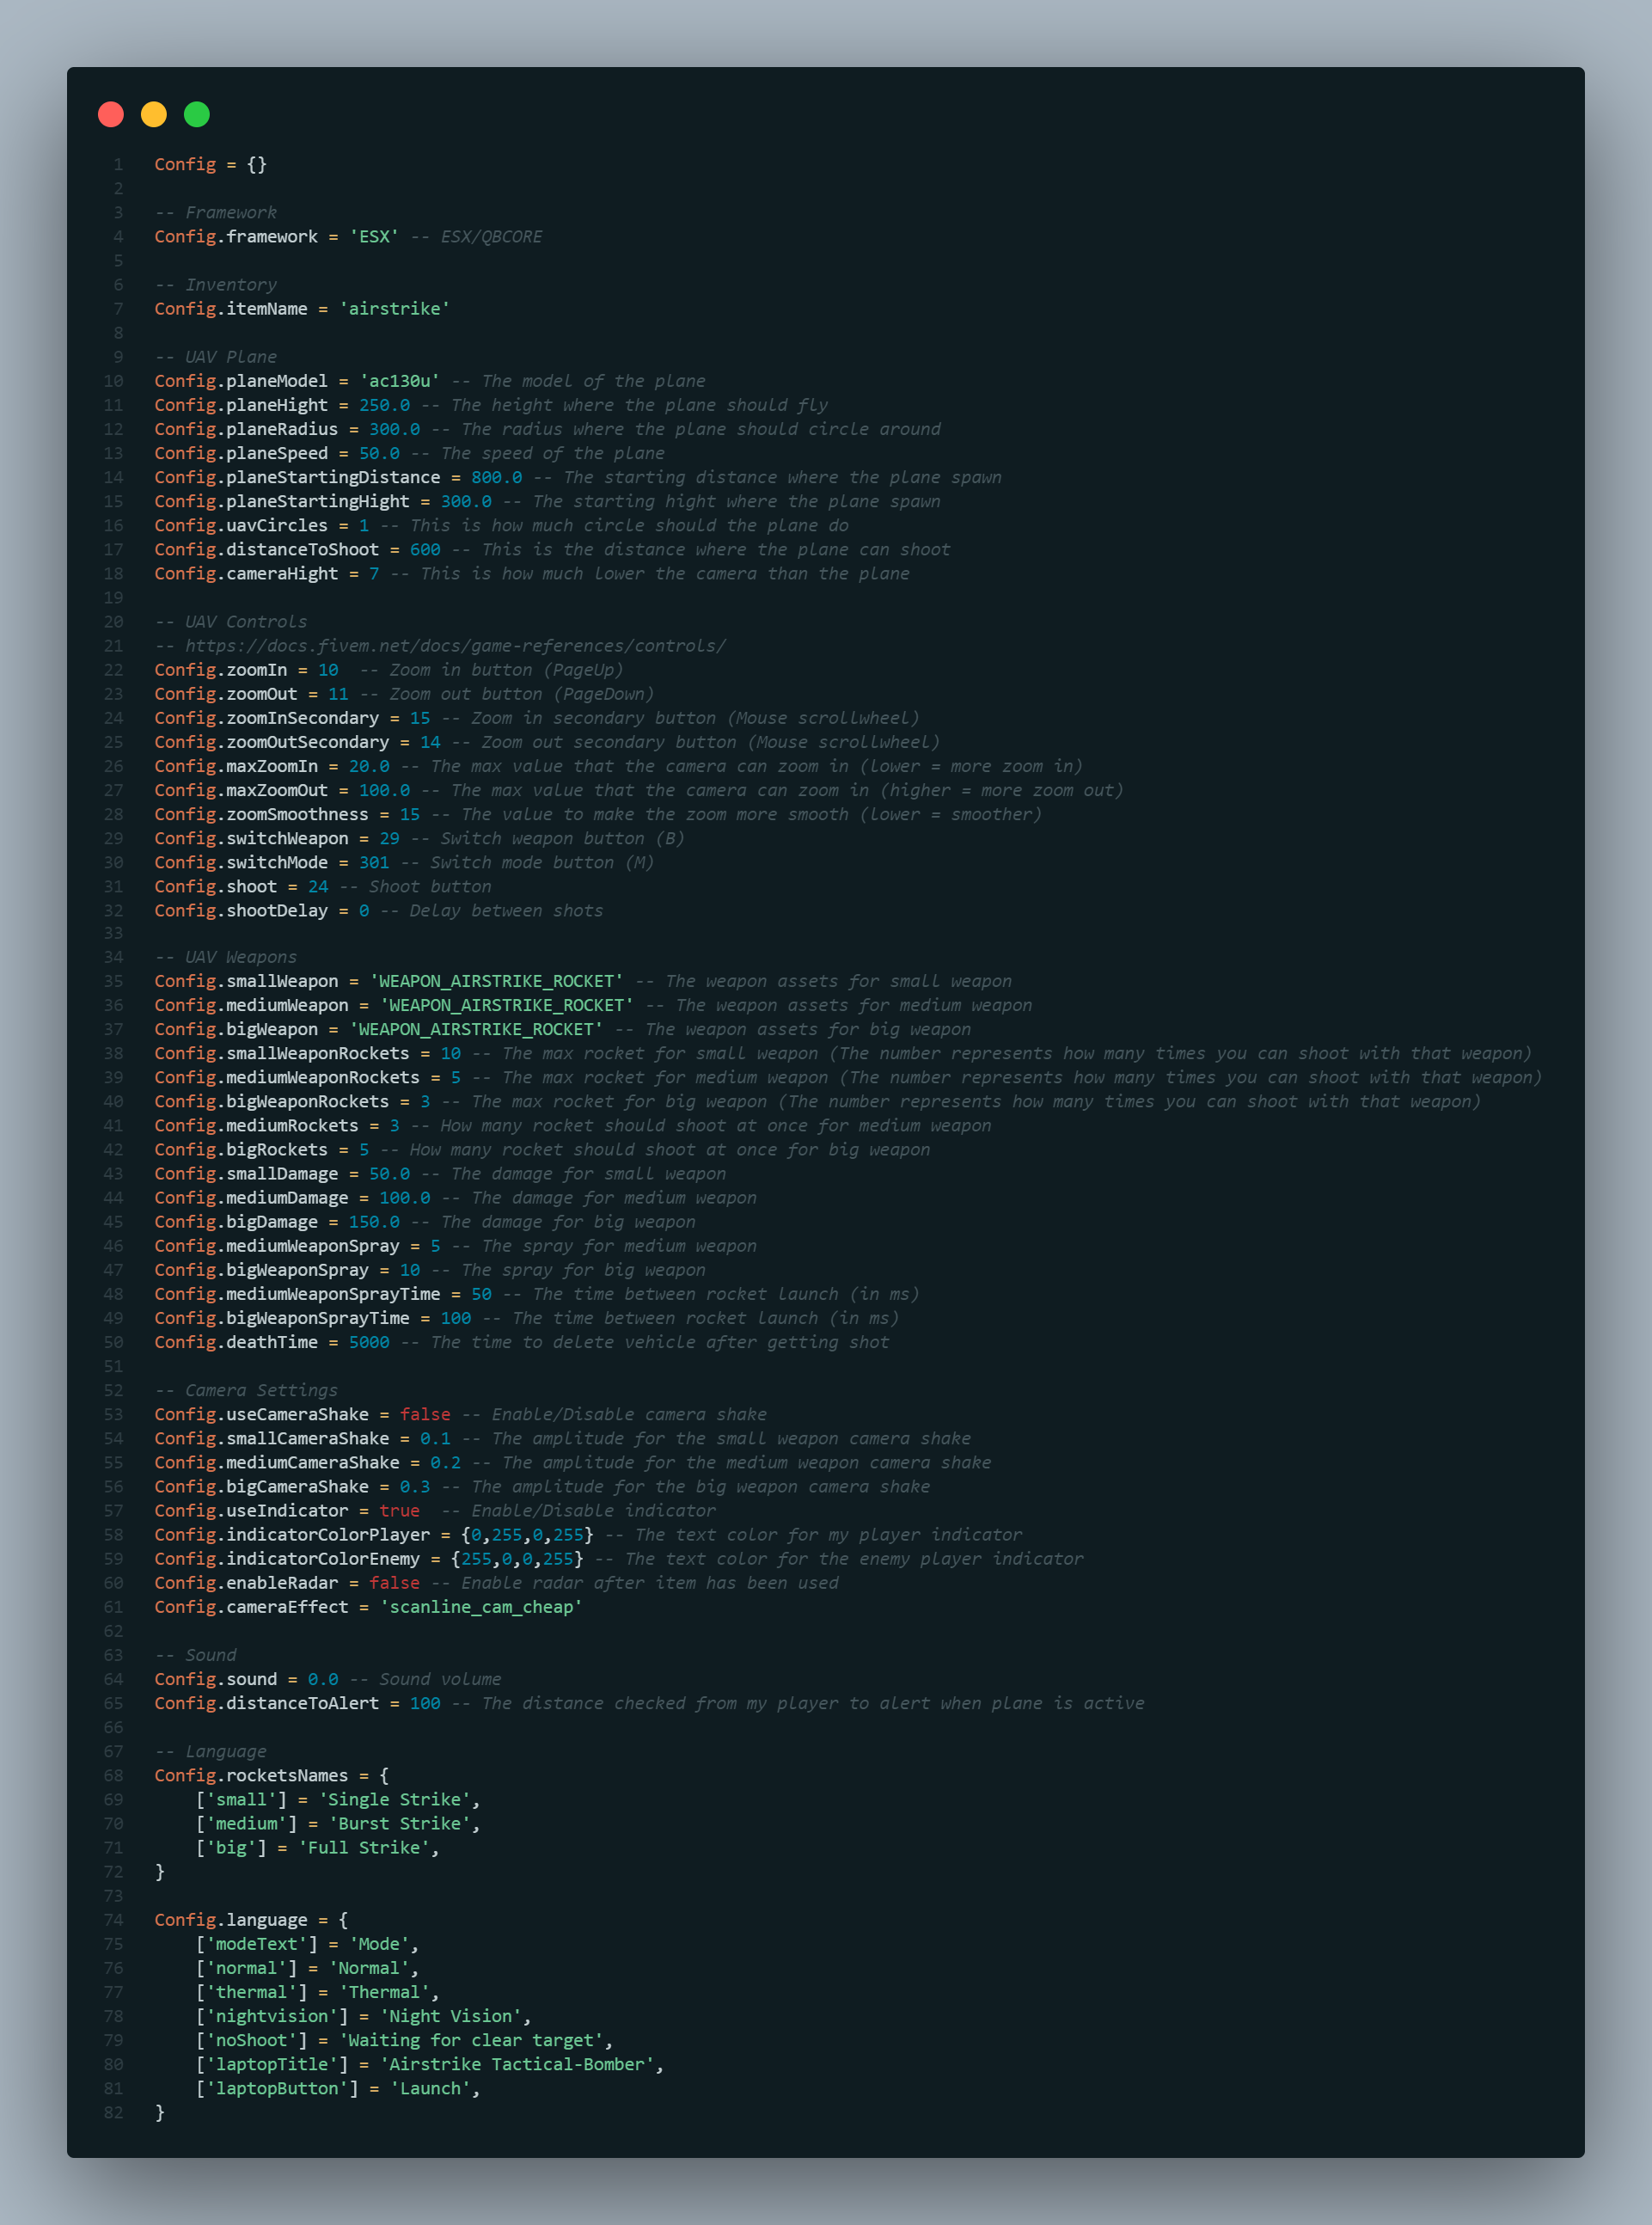Screen dimensions: 1652x2225
Task: Click the sound volume value 0.0
Action: (x=323, y=1679)
